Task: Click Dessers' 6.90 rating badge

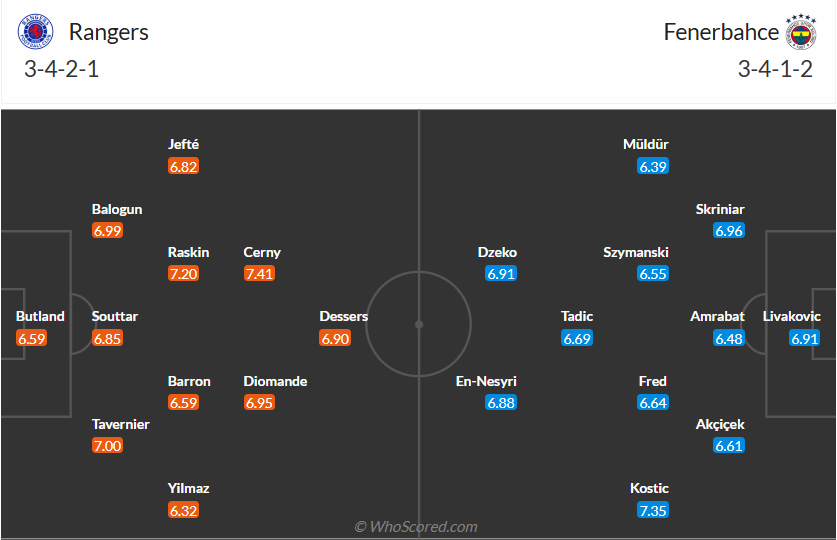Action: [x=335, y=338]
